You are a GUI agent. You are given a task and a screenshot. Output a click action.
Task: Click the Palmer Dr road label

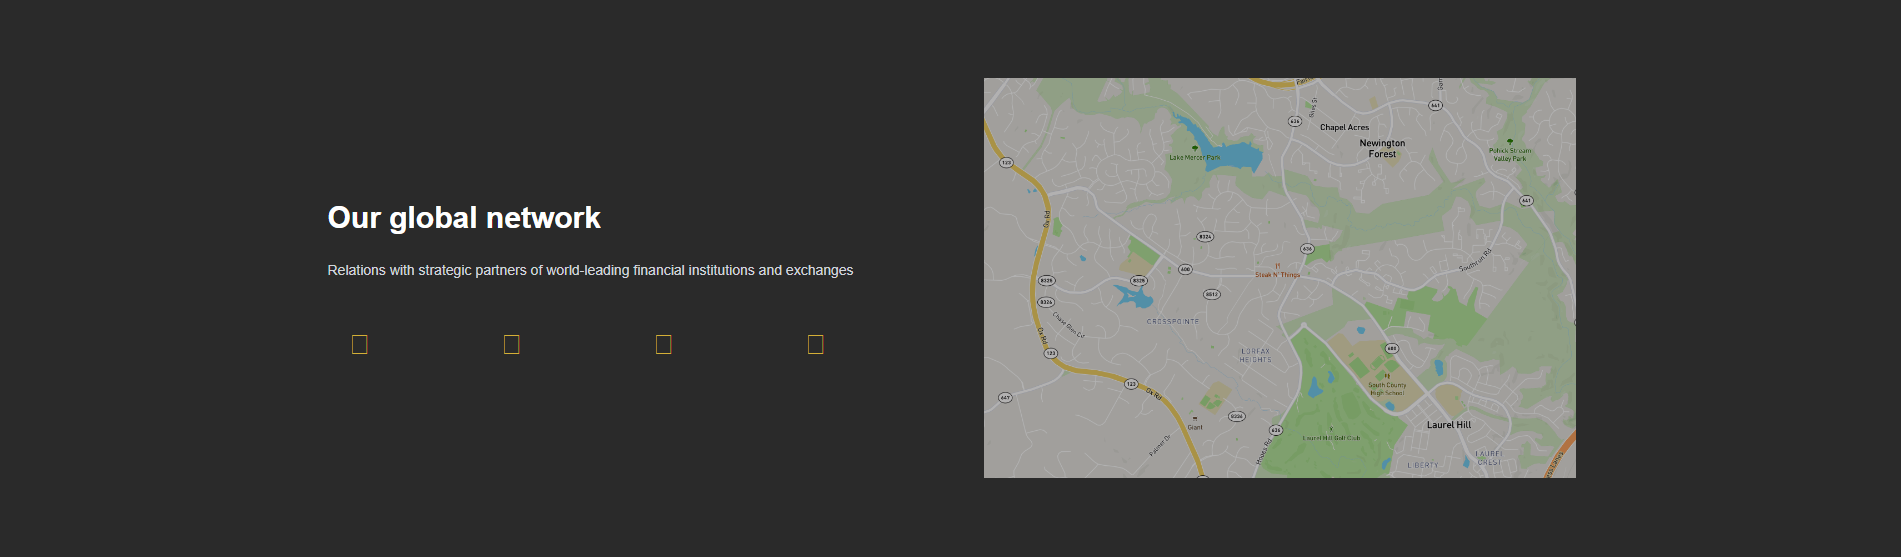[x=1159, y=446]
